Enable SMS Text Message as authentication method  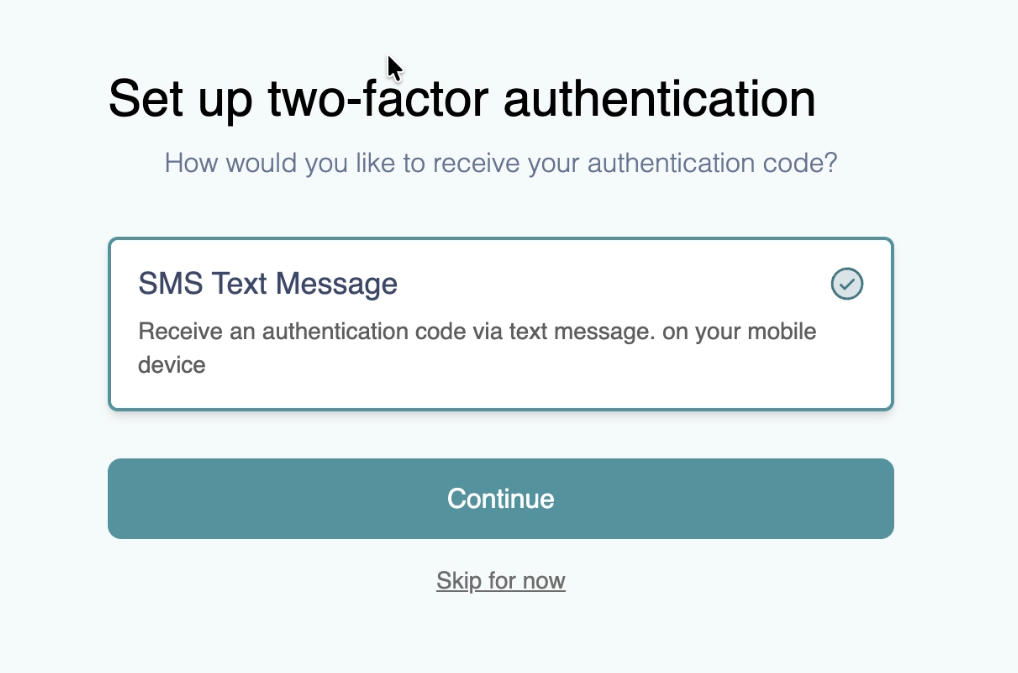tap(500, 322)
